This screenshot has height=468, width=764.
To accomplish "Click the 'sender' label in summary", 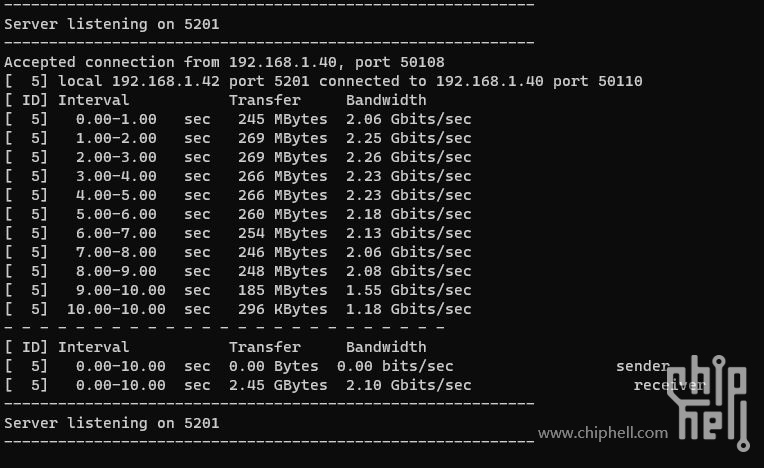I will coord(643,366).
